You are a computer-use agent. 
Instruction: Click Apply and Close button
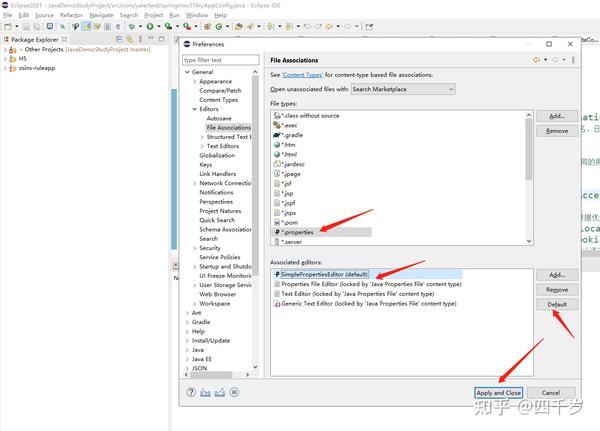(498, 393)
